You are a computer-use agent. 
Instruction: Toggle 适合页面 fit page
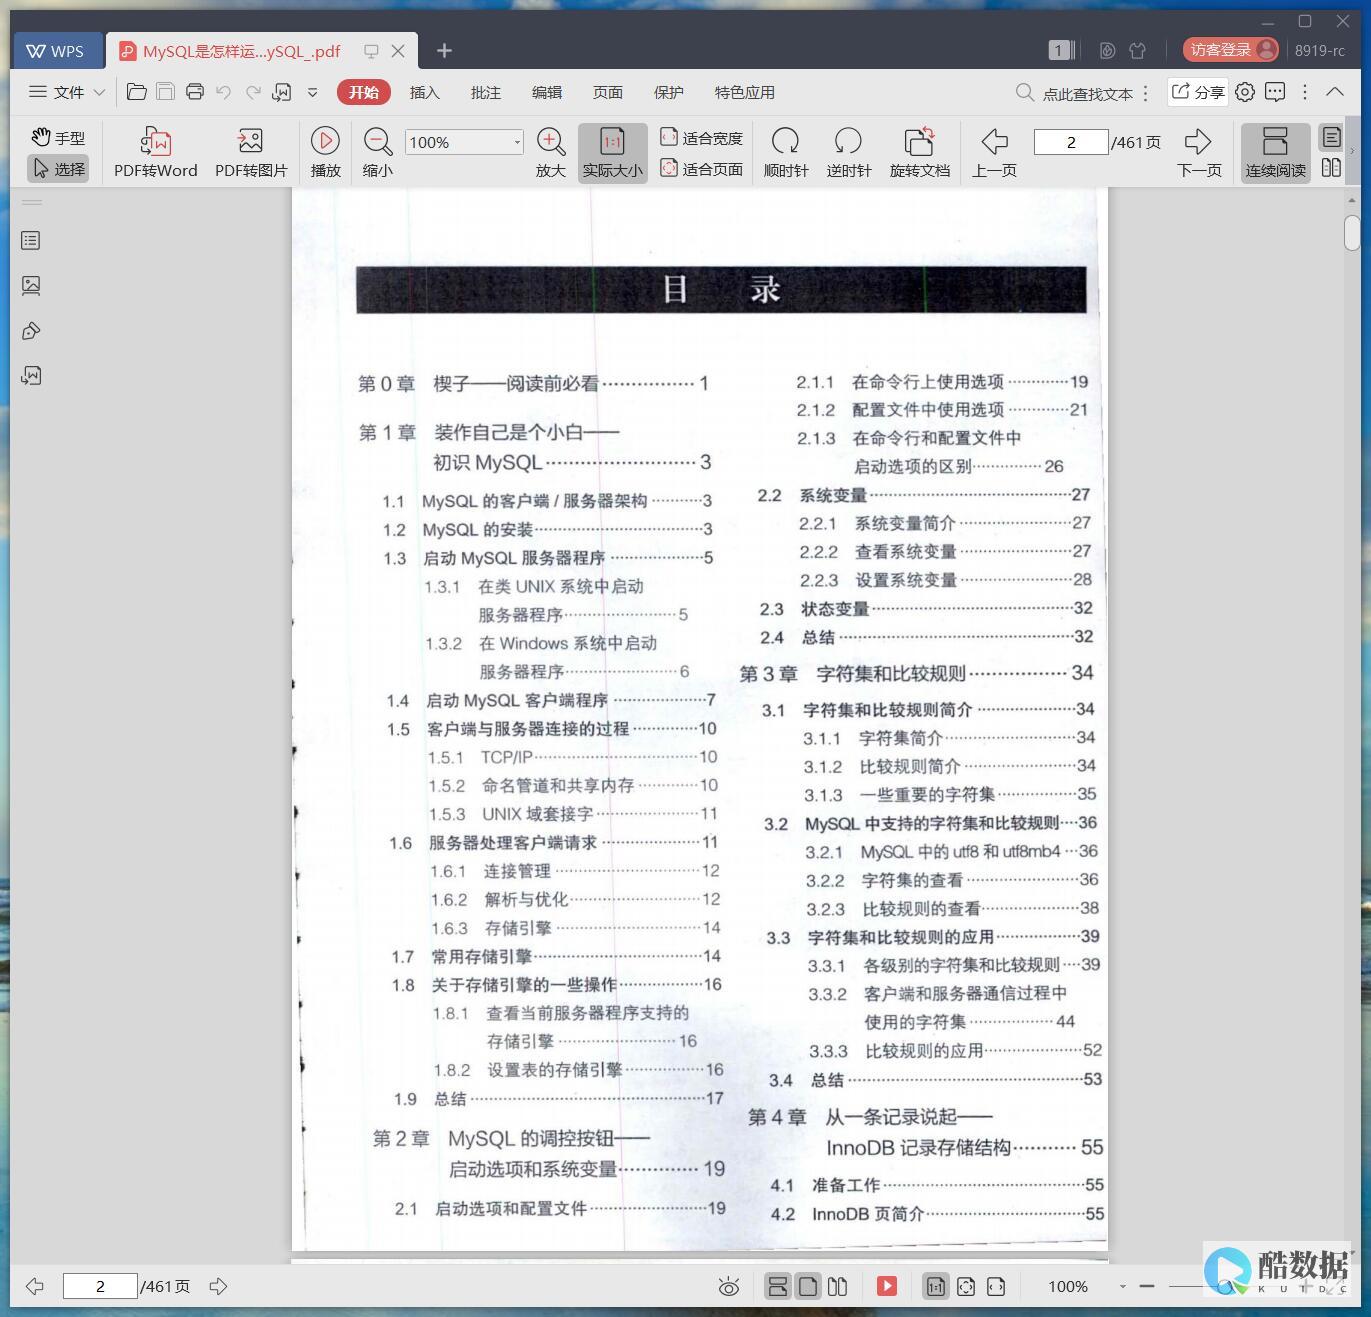701,169
